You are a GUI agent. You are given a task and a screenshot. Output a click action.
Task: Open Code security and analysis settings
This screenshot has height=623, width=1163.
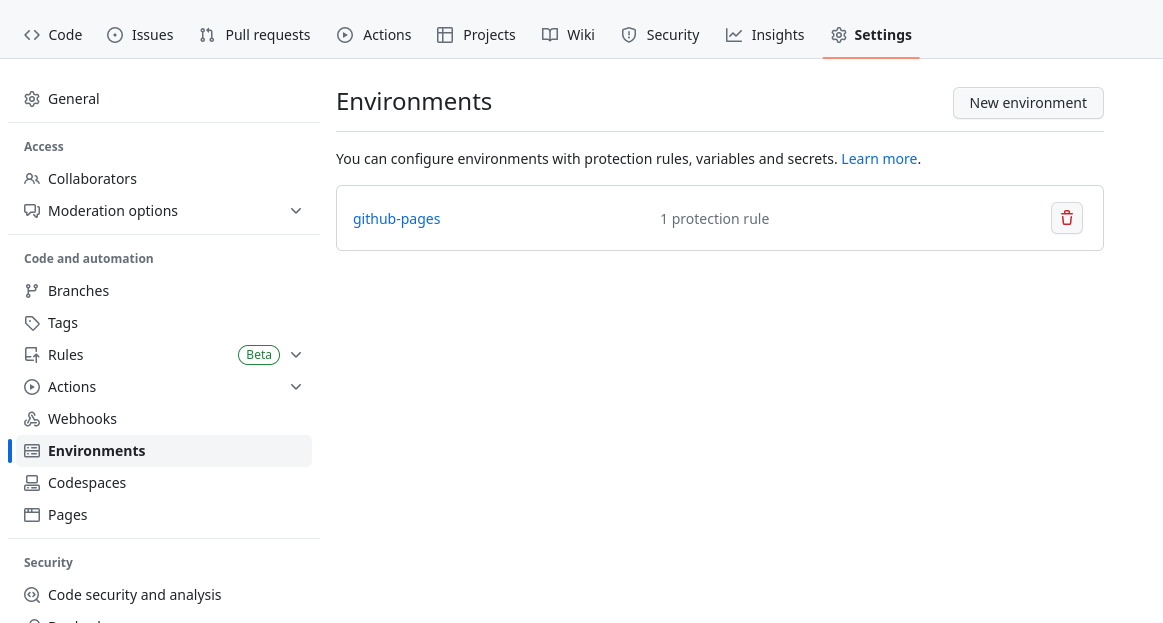tap(134, 594)
